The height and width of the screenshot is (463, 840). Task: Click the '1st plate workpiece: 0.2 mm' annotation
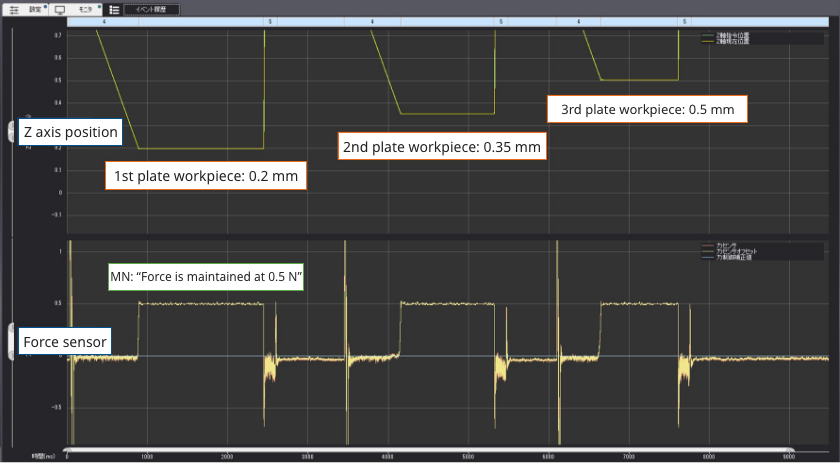(205, 176)
